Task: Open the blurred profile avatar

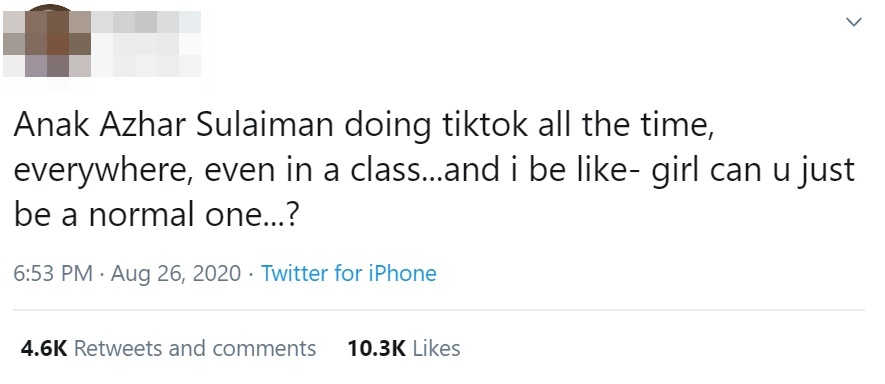Action: tap(47, 44)
